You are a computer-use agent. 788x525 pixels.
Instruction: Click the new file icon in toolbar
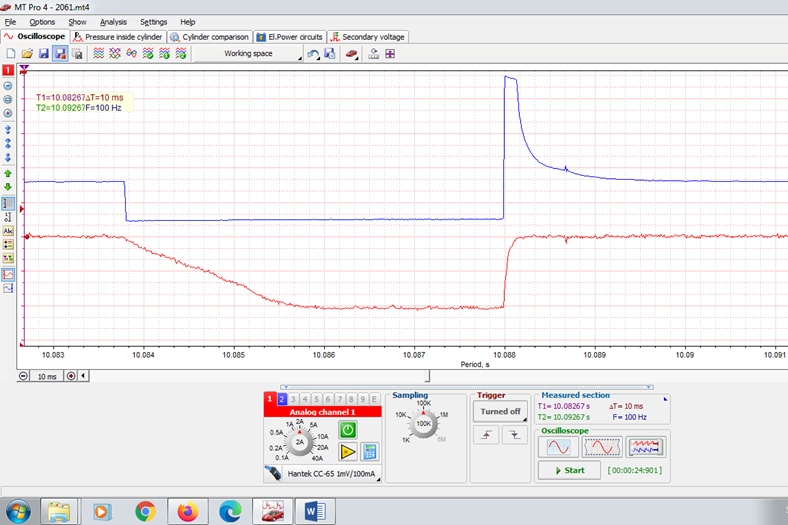click(x=10, y=54)
